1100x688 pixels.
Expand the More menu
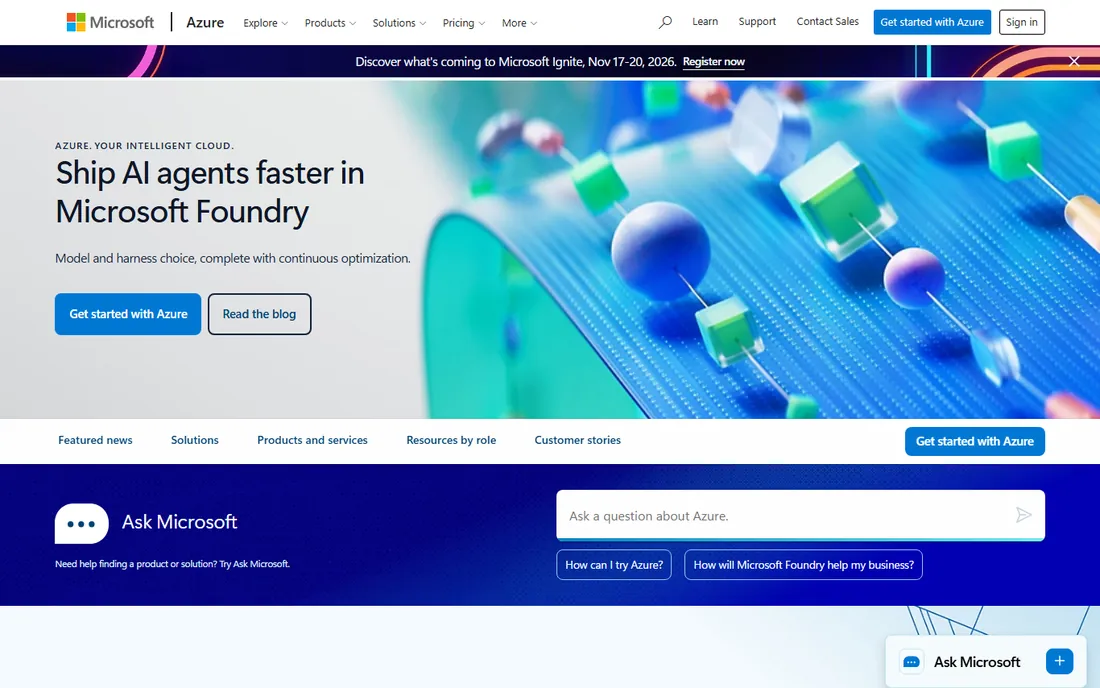(x=519, y=23)
